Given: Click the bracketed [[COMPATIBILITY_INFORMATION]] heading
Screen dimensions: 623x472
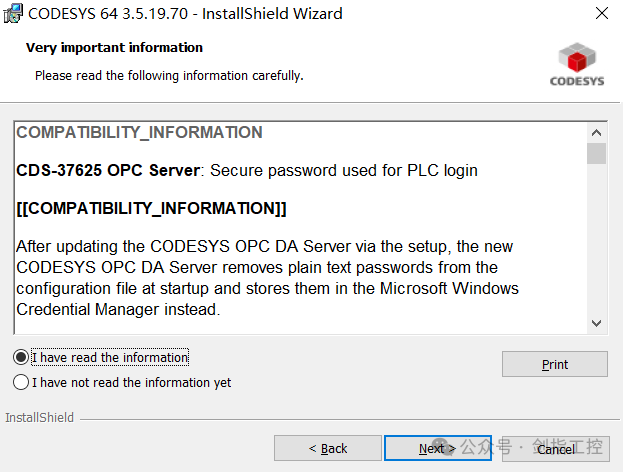Looking at the screenshot, I should pos(152,208).
